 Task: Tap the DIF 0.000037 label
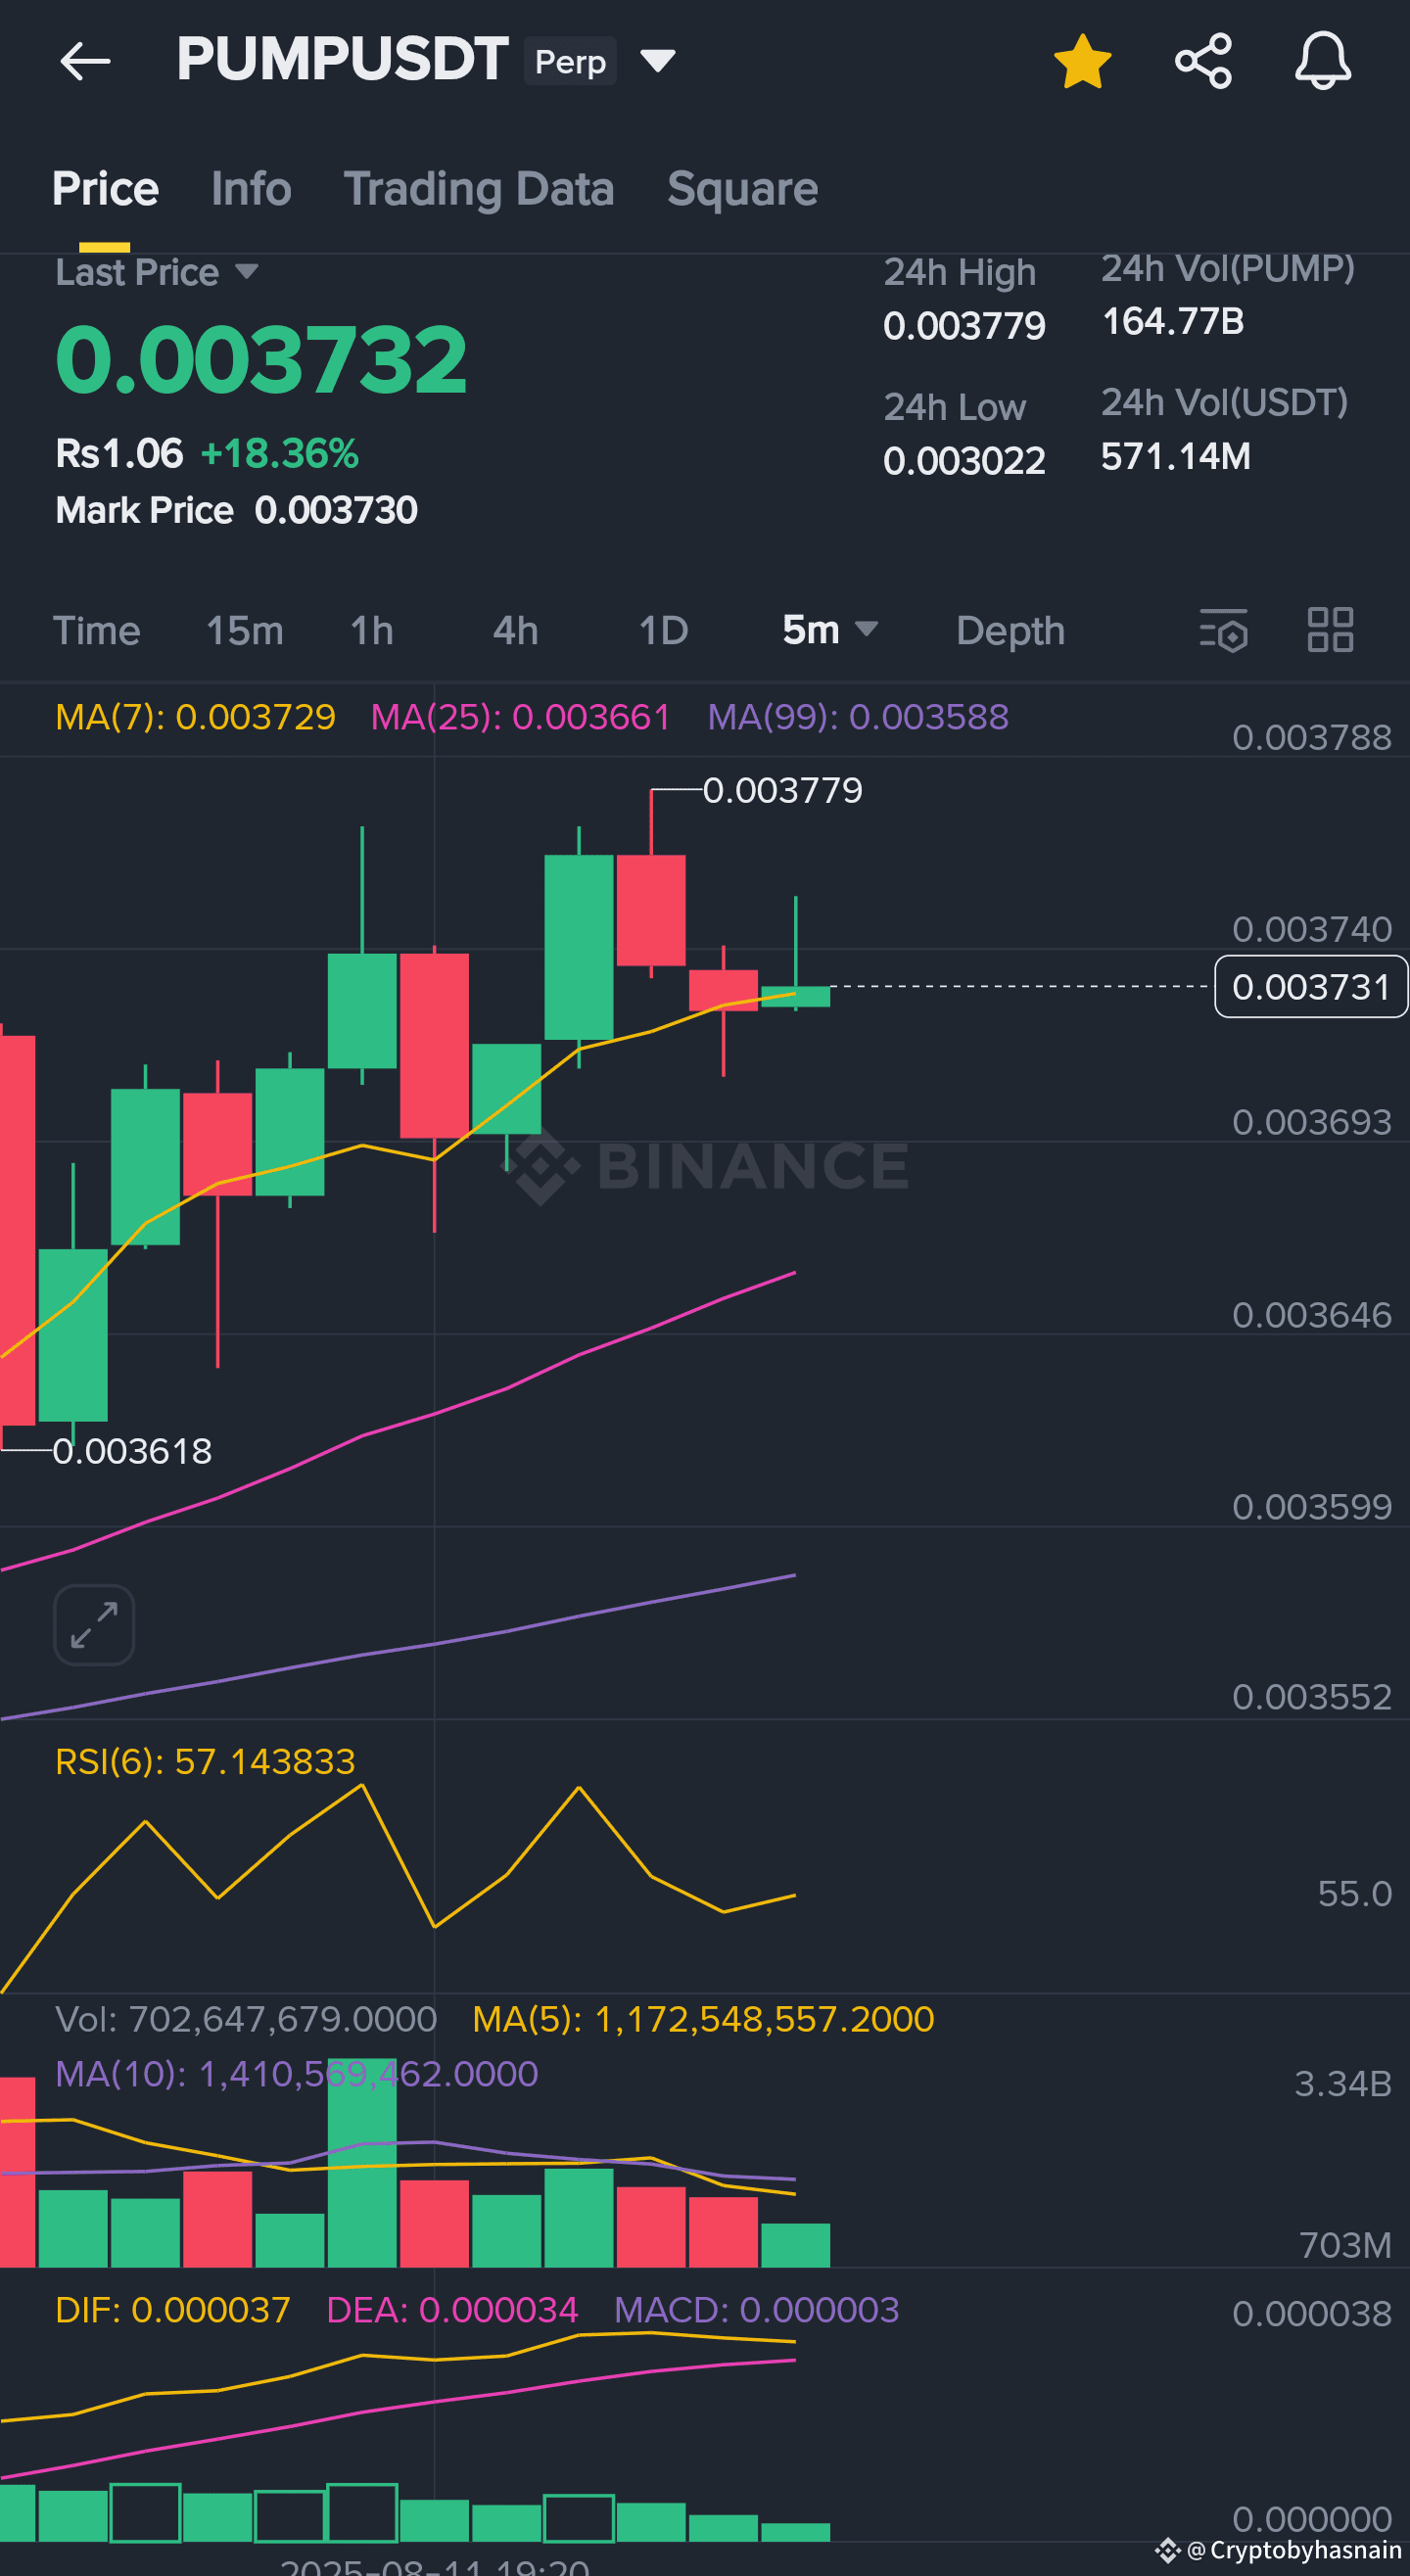click(172, 2310)
